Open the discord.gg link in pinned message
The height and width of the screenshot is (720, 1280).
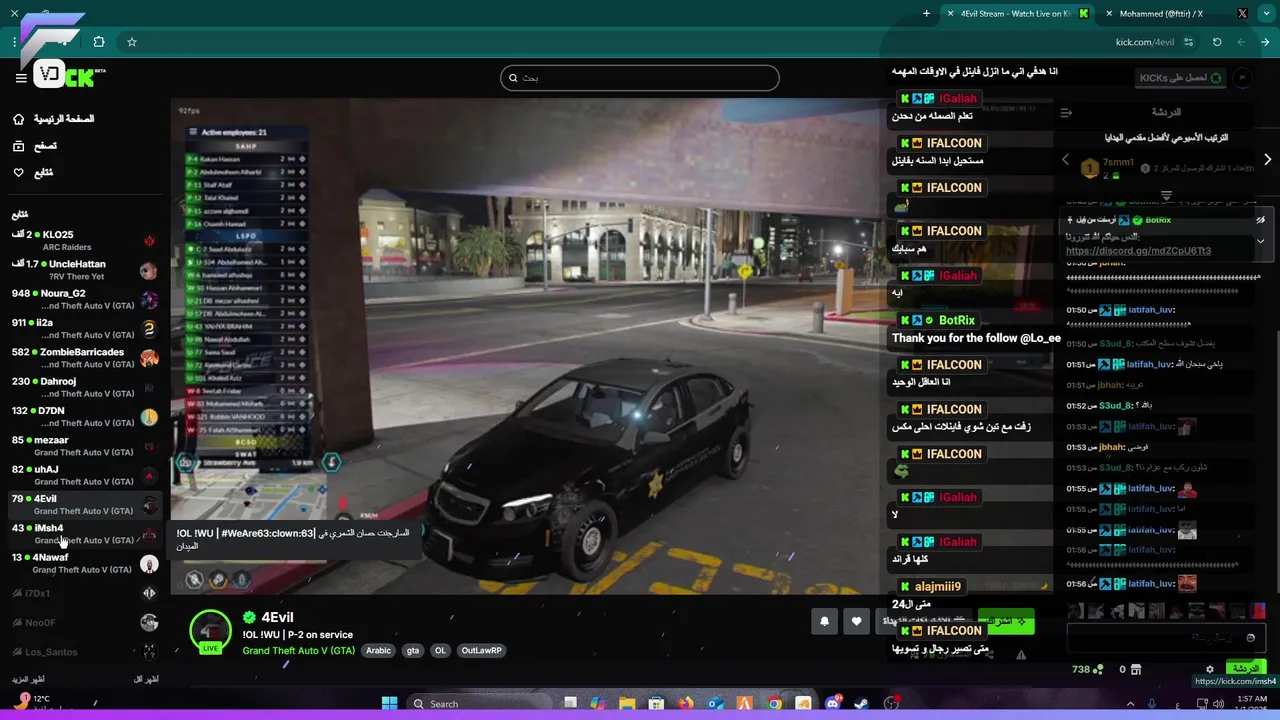[1138, 251]
